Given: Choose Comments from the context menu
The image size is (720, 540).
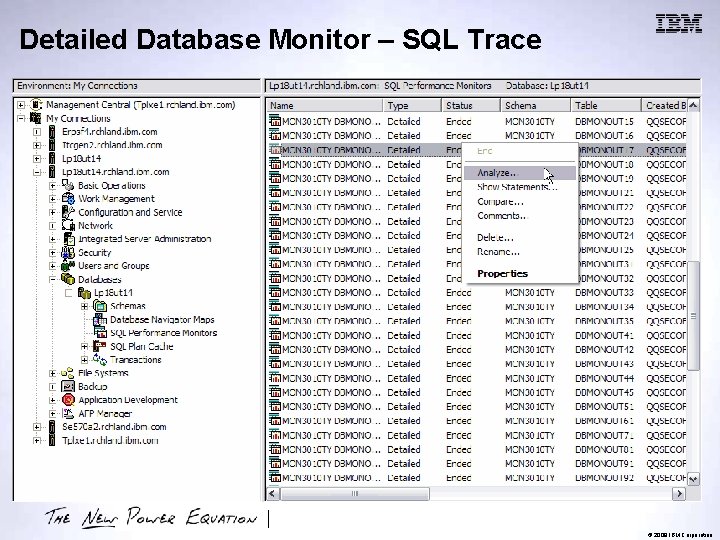Looking at the screenshot, I should click(520, 215).
